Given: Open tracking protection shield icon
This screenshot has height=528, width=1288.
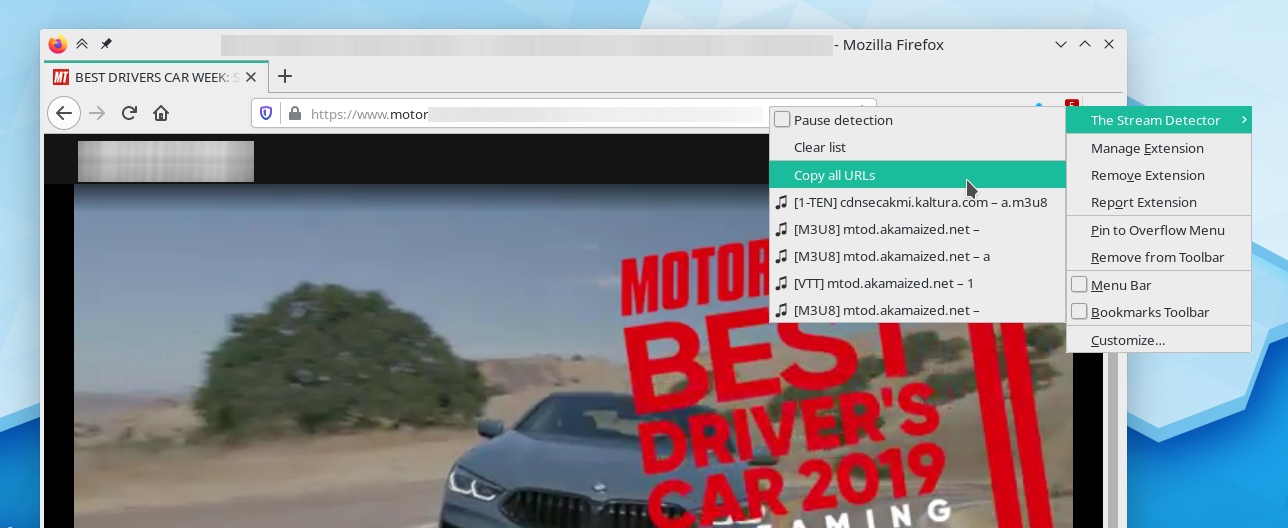Looking at the screenshot, I should point(266,114).
